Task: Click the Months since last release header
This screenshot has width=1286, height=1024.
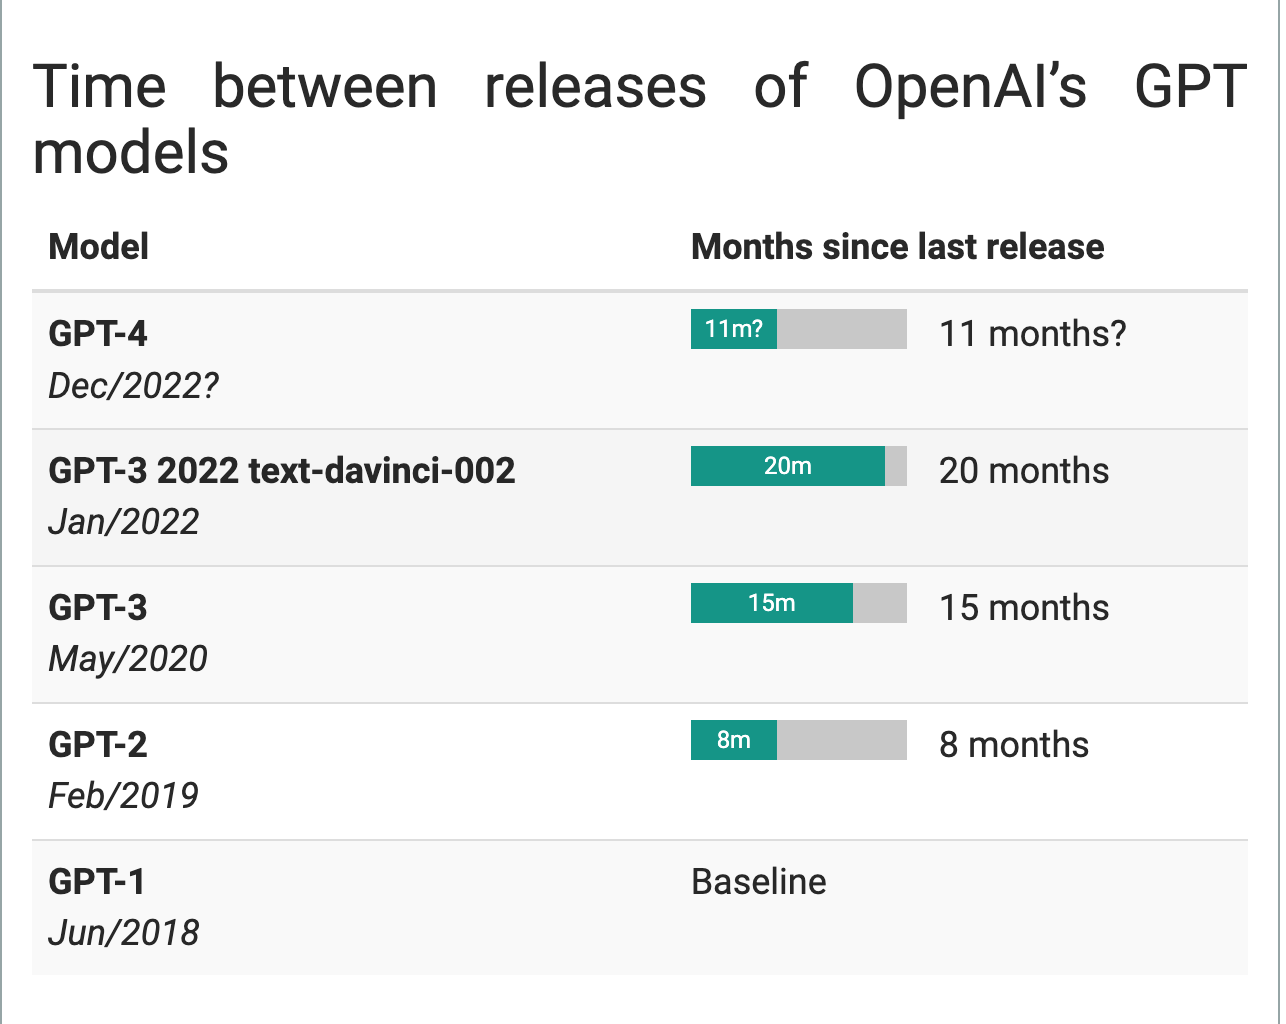Action: (897, 247)
